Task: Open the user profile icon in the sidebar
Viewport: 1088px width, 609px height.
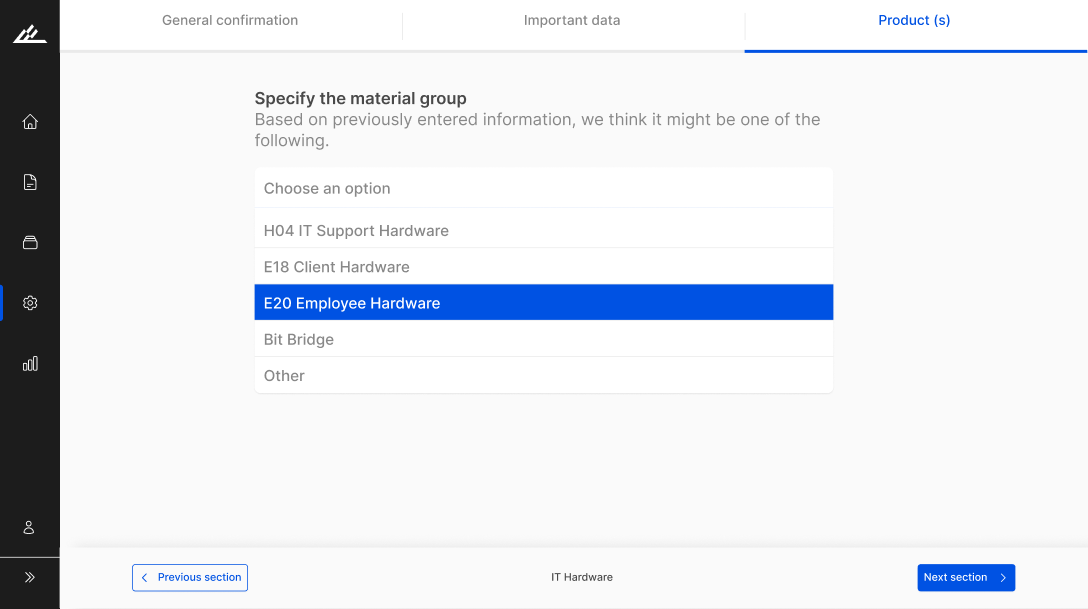Action: pyautogui.click(x=30, y=527)
